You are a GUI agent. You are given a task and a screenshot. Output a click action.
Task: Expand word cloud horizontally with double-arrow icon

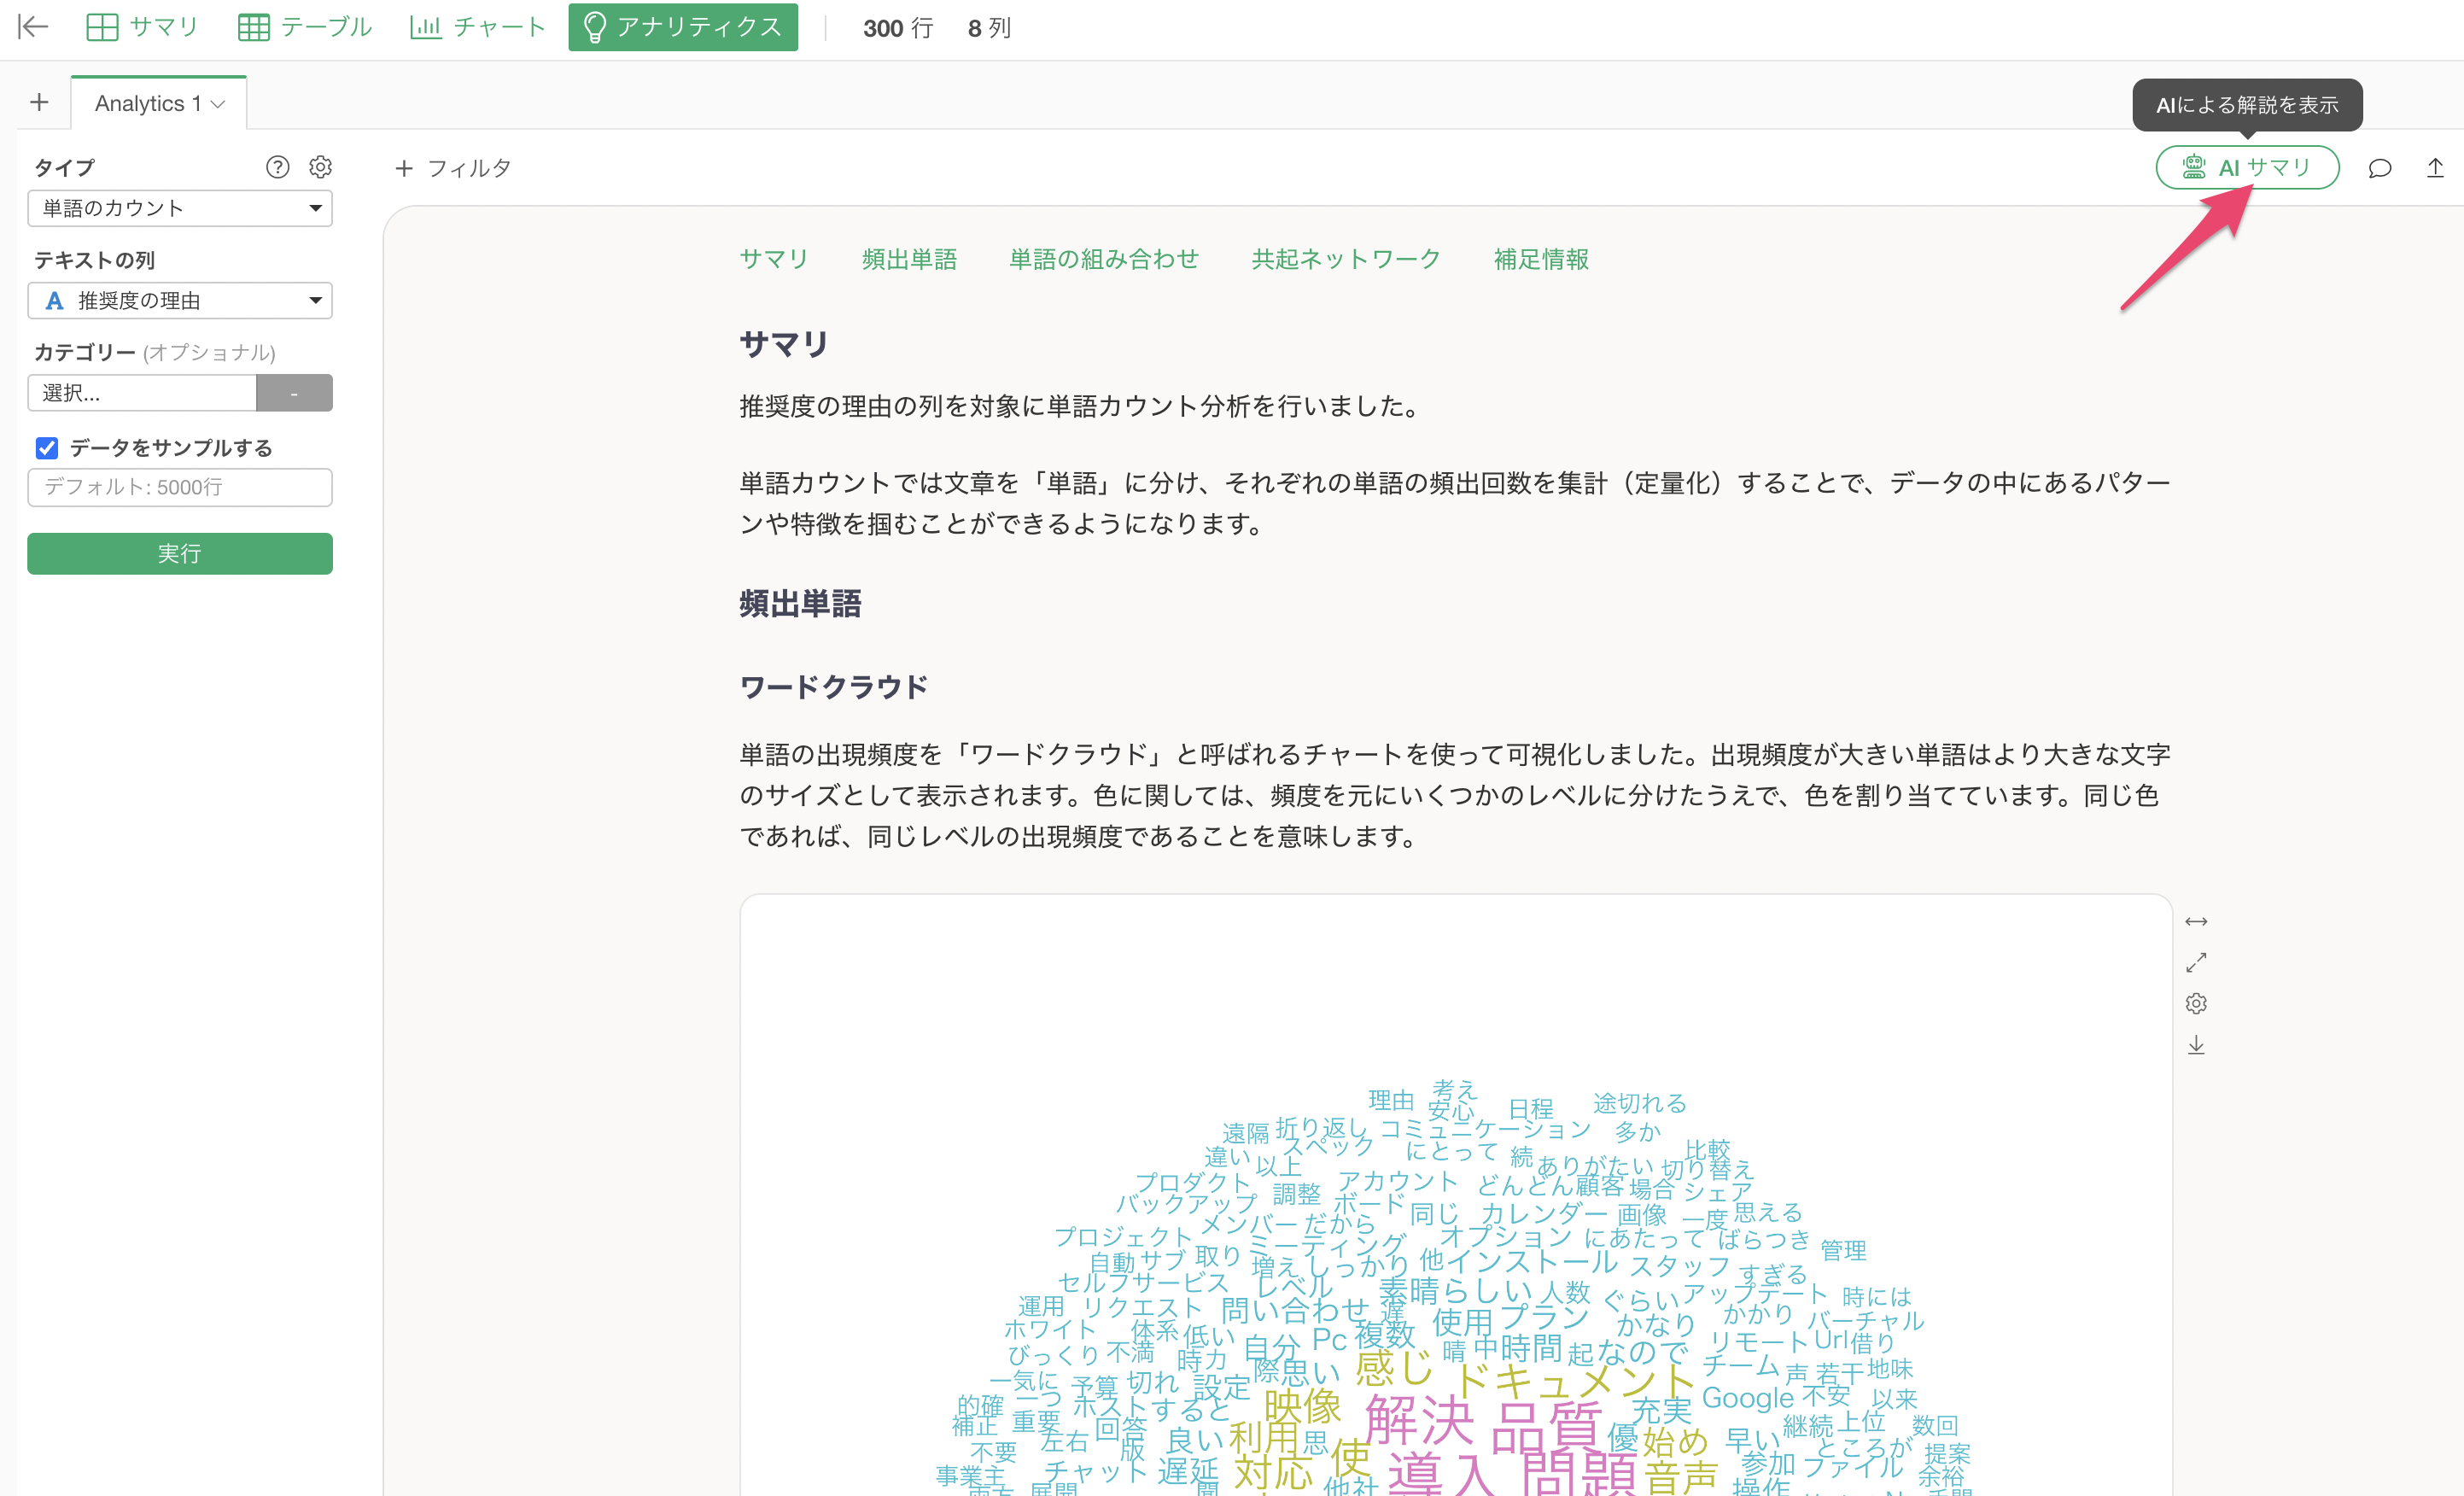point(2196,921)
